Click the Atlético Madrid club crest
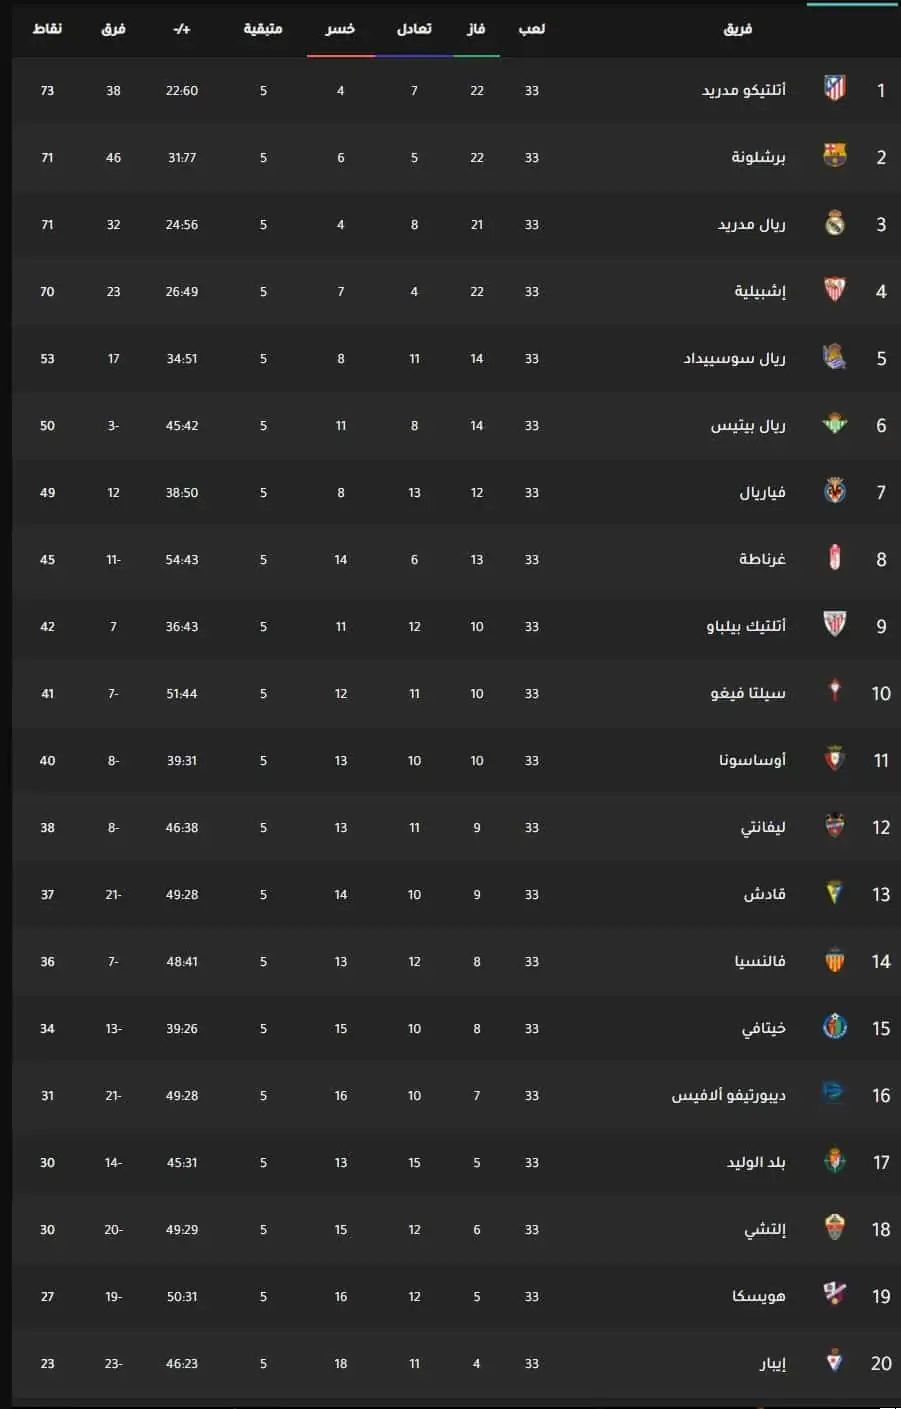This screenshot has height=1409, width=901. pos(834,89)
